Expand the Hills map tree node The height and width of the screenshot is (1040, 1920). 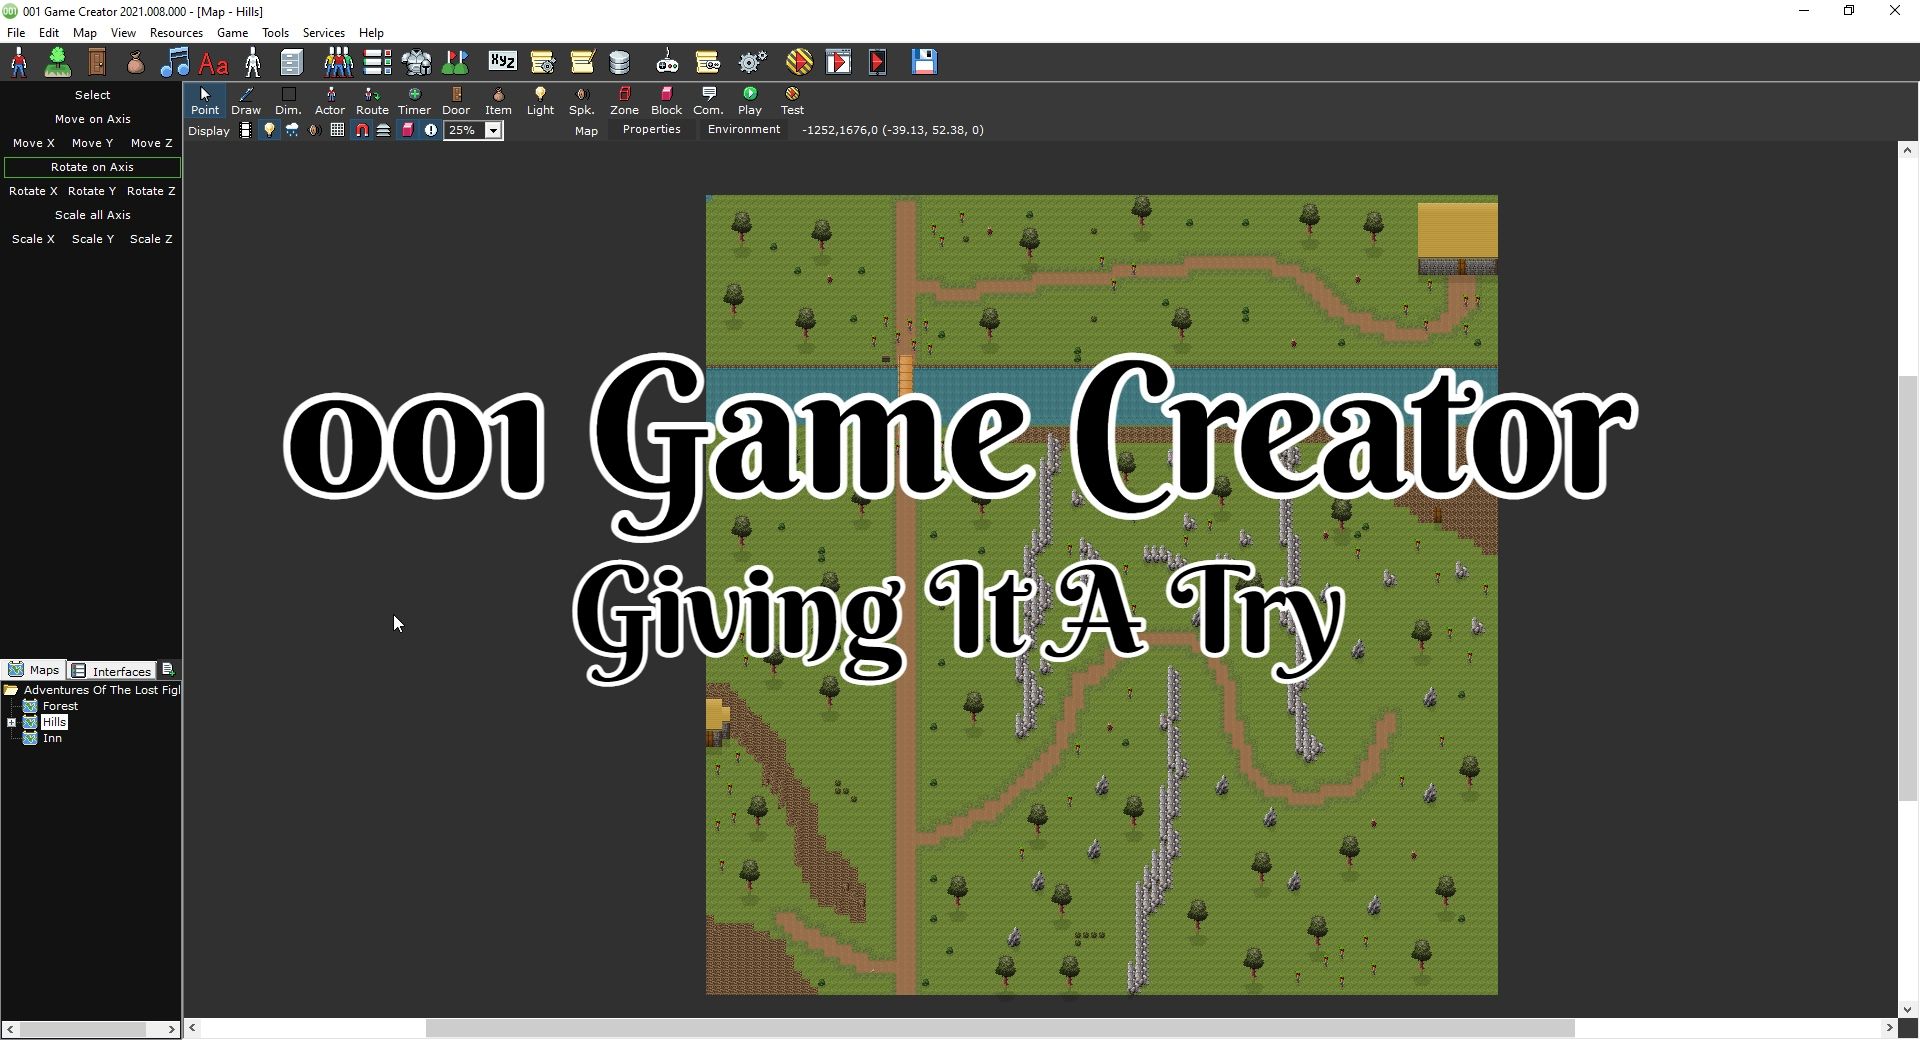tap(11, 722)
